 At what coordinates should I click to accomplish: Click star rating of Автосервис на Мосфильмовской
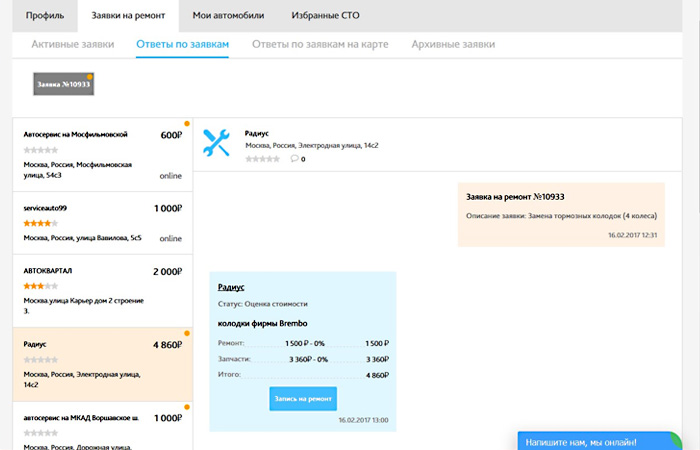pyautogui.click(x=40, y=150)
